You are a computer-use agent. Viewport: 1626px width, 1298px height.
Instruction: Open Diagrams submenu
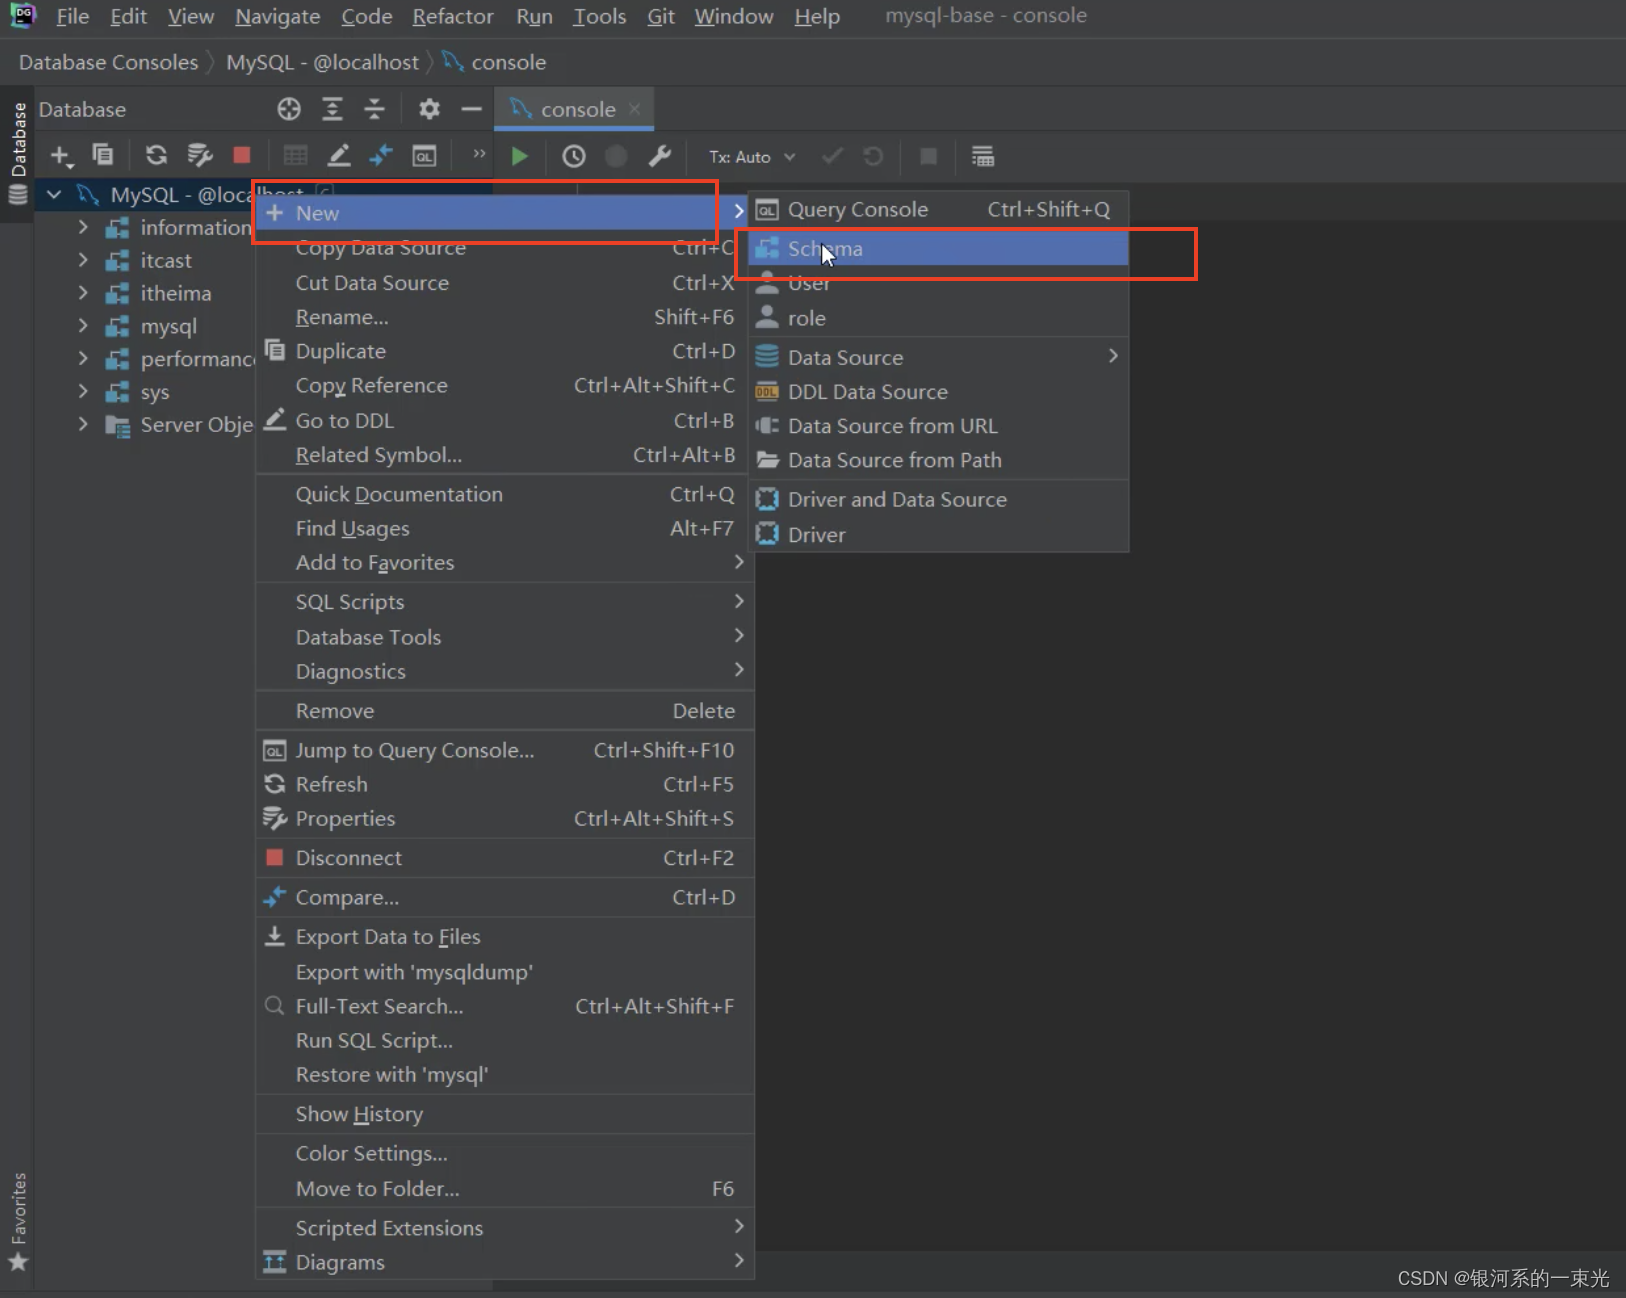[x=505, y=1262]
